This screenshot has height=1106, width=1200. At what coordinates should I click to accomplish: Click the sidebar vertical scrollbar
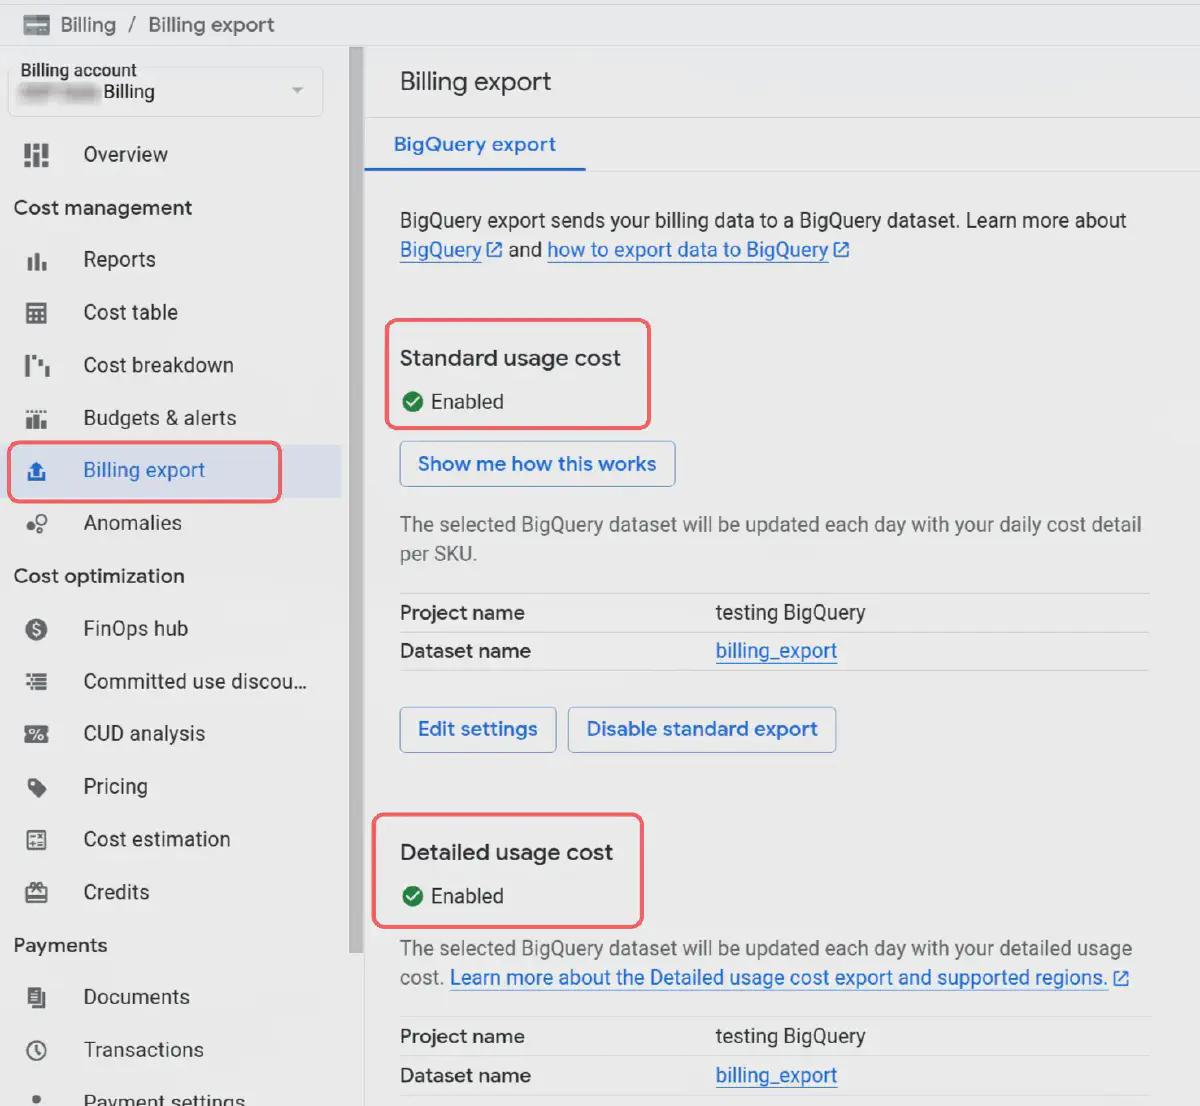point(355,500)
